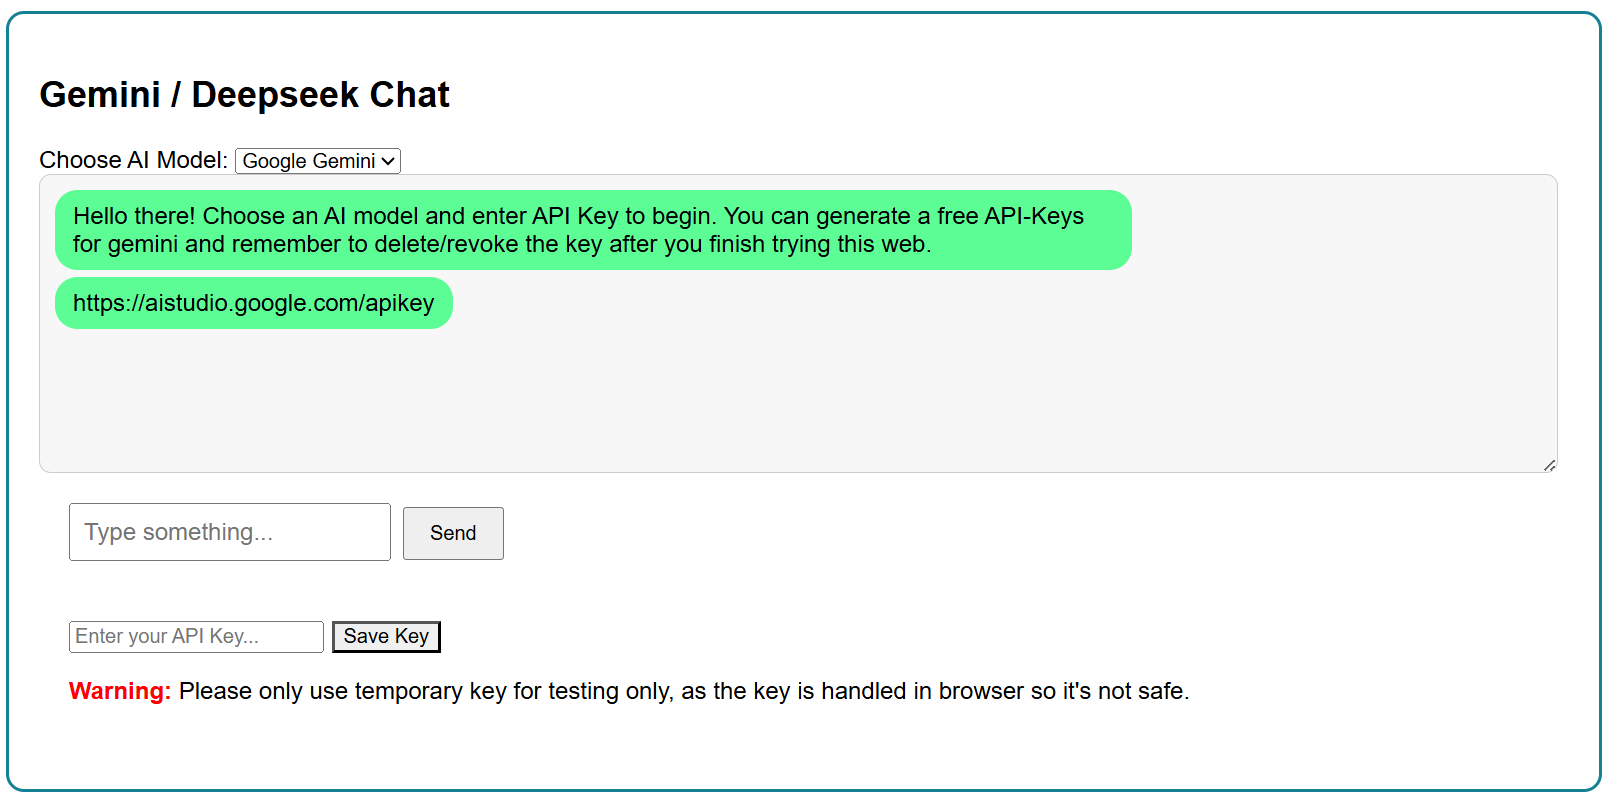Click the red Warning text
1611x805 pixels.
(x=119, y=690)
